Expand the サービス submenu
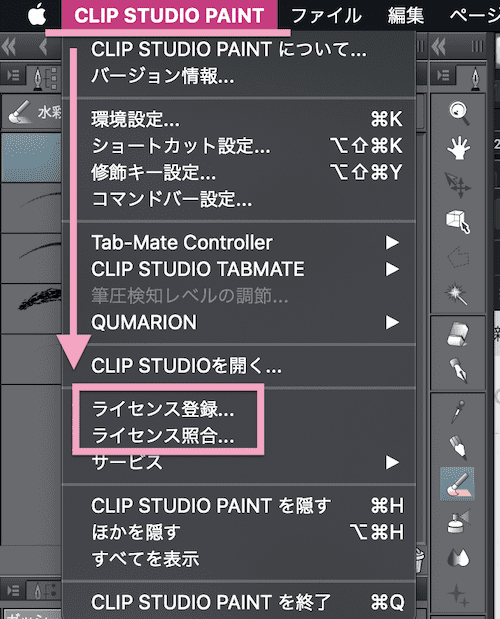 click(238, 462)
